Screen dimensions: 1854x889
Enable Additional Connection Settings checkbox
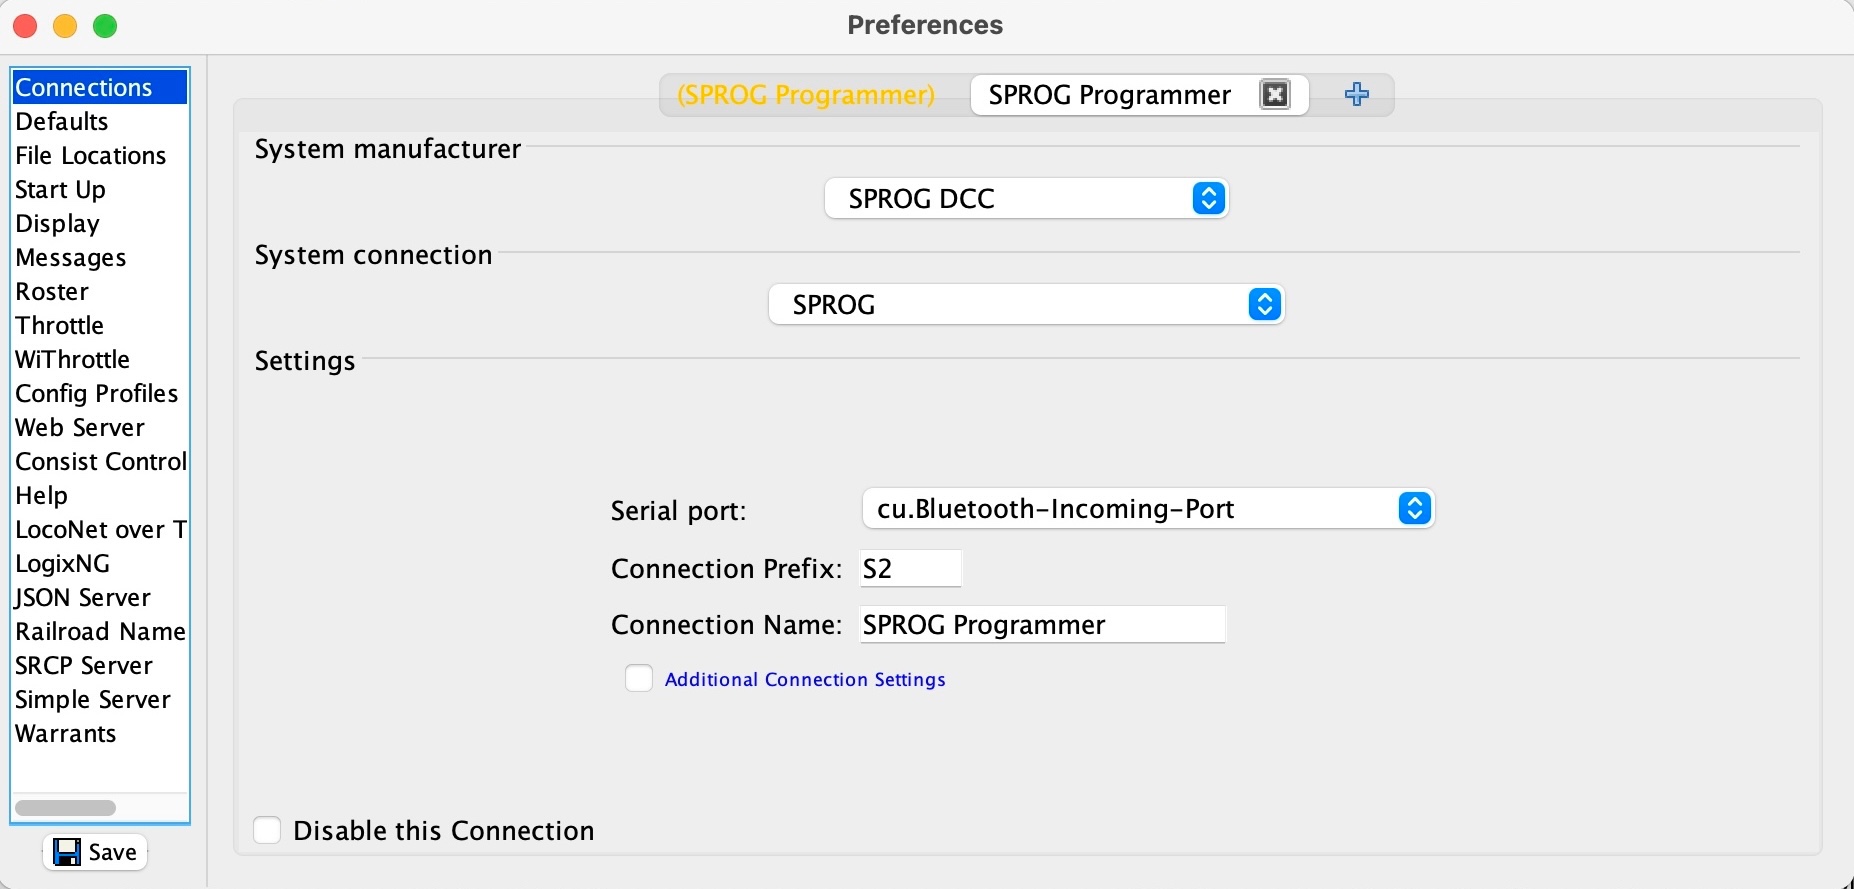(639, 679)
